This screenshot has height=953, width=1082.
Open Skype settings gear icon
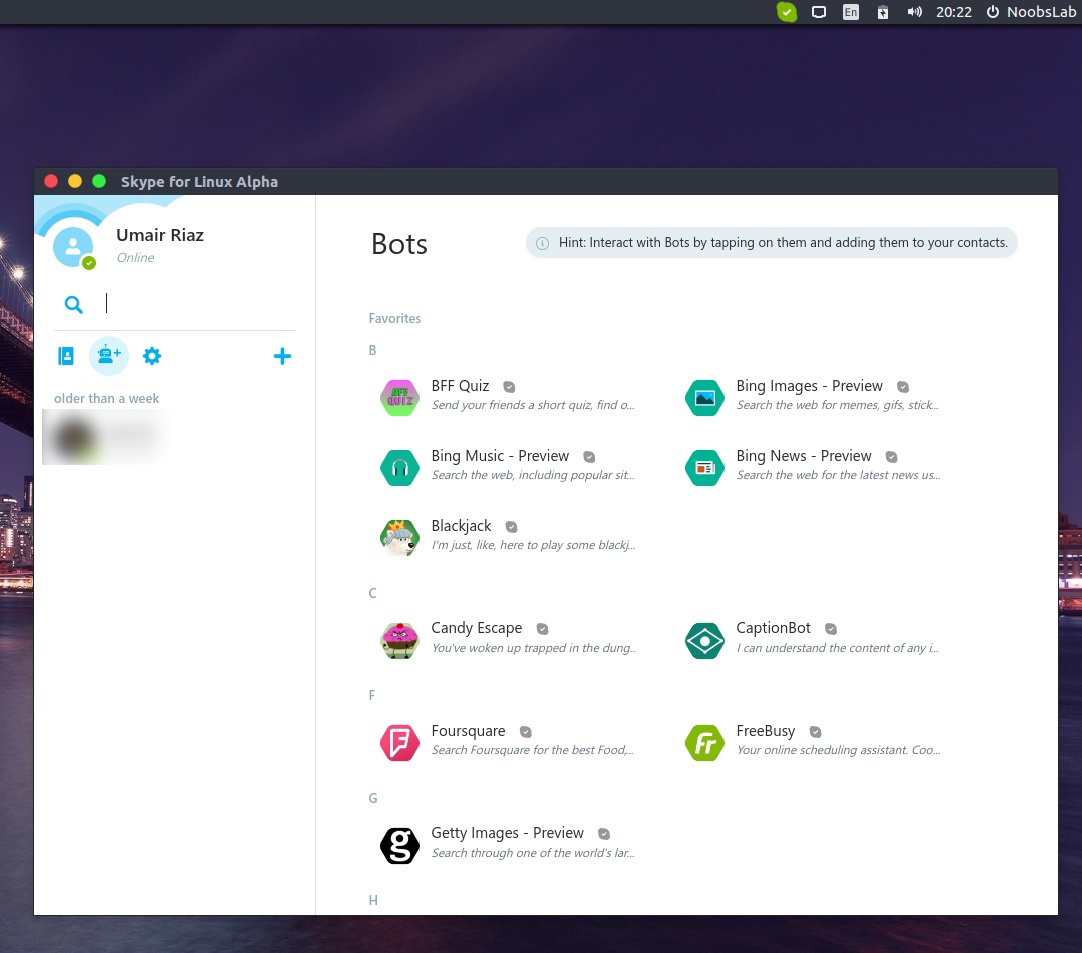152,356
